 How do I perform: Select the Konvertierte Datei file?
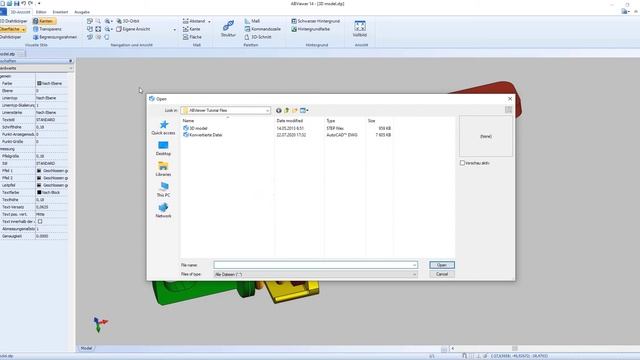click(x=202, y=135)
